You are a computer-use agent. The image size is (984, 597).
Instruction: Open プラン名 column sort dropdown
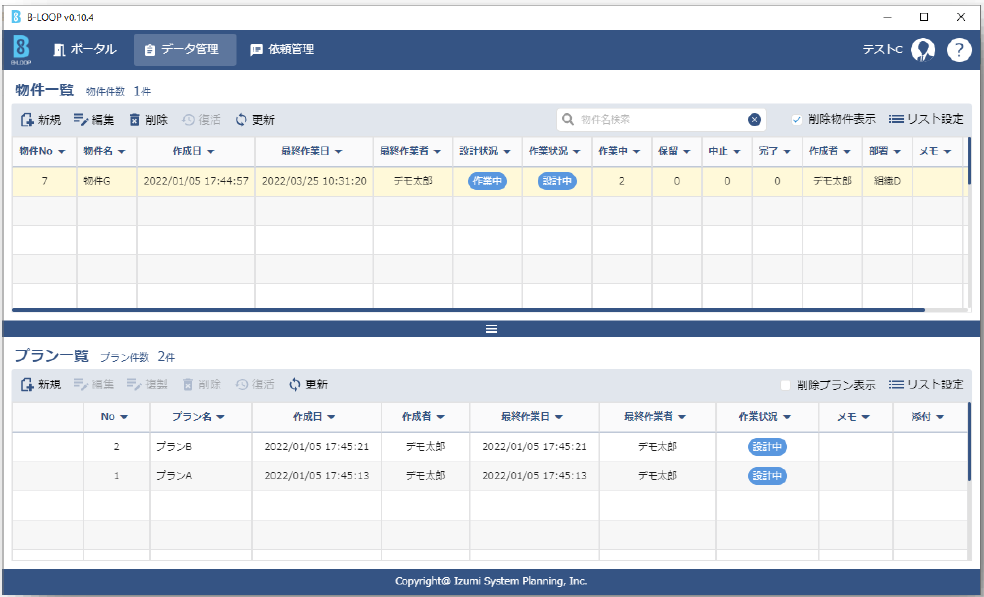[220, 417]
